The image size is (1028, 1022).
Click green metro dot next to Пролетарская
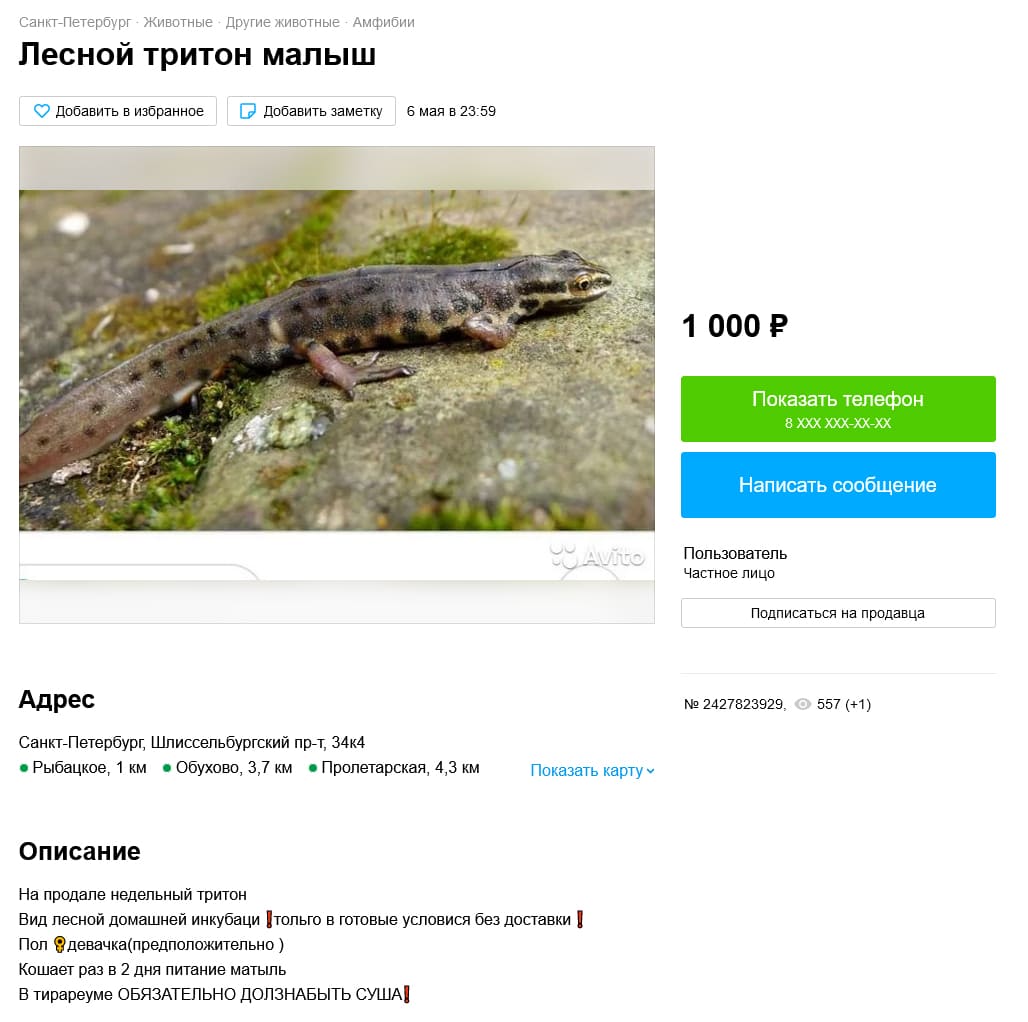pyautogui.click(x=313, y=768)
